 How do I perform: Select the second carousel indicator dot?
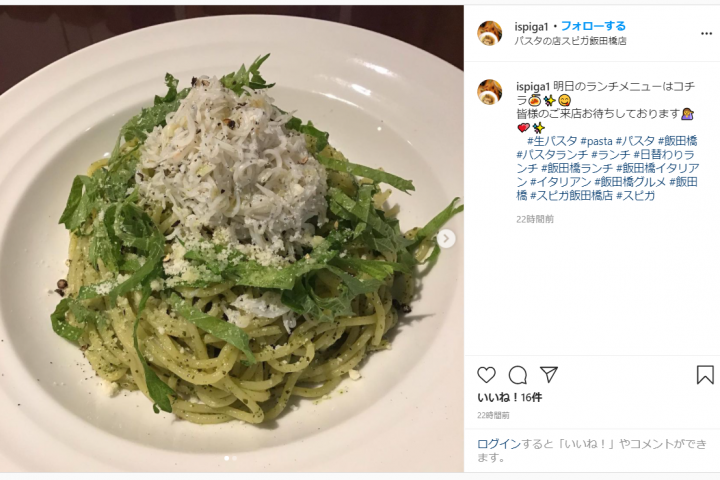click(x=234, y=458)
